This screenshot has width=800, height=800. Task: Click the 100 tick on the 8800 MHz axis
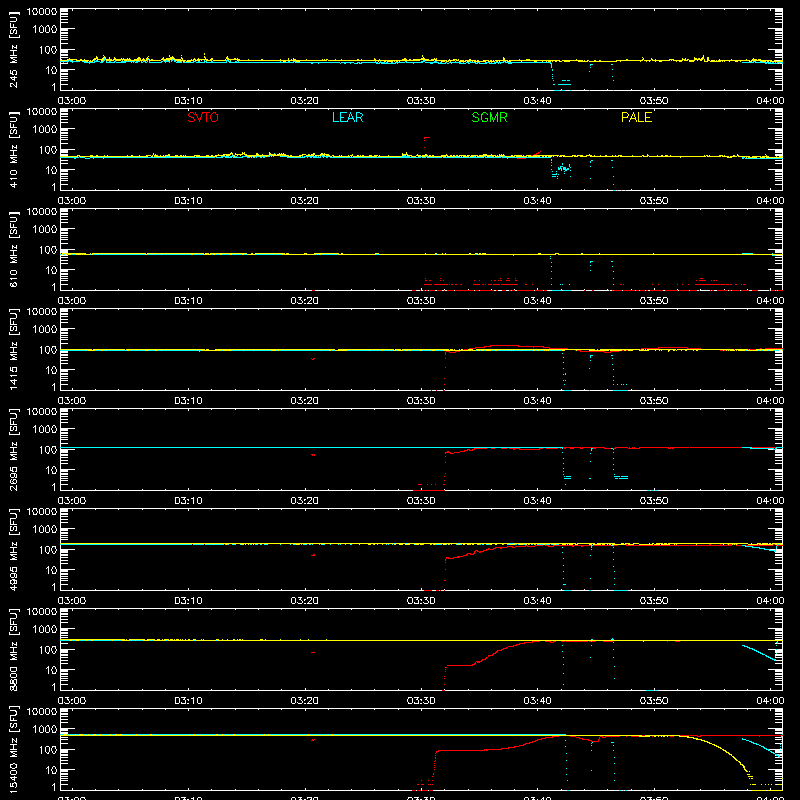click(48, 649)
